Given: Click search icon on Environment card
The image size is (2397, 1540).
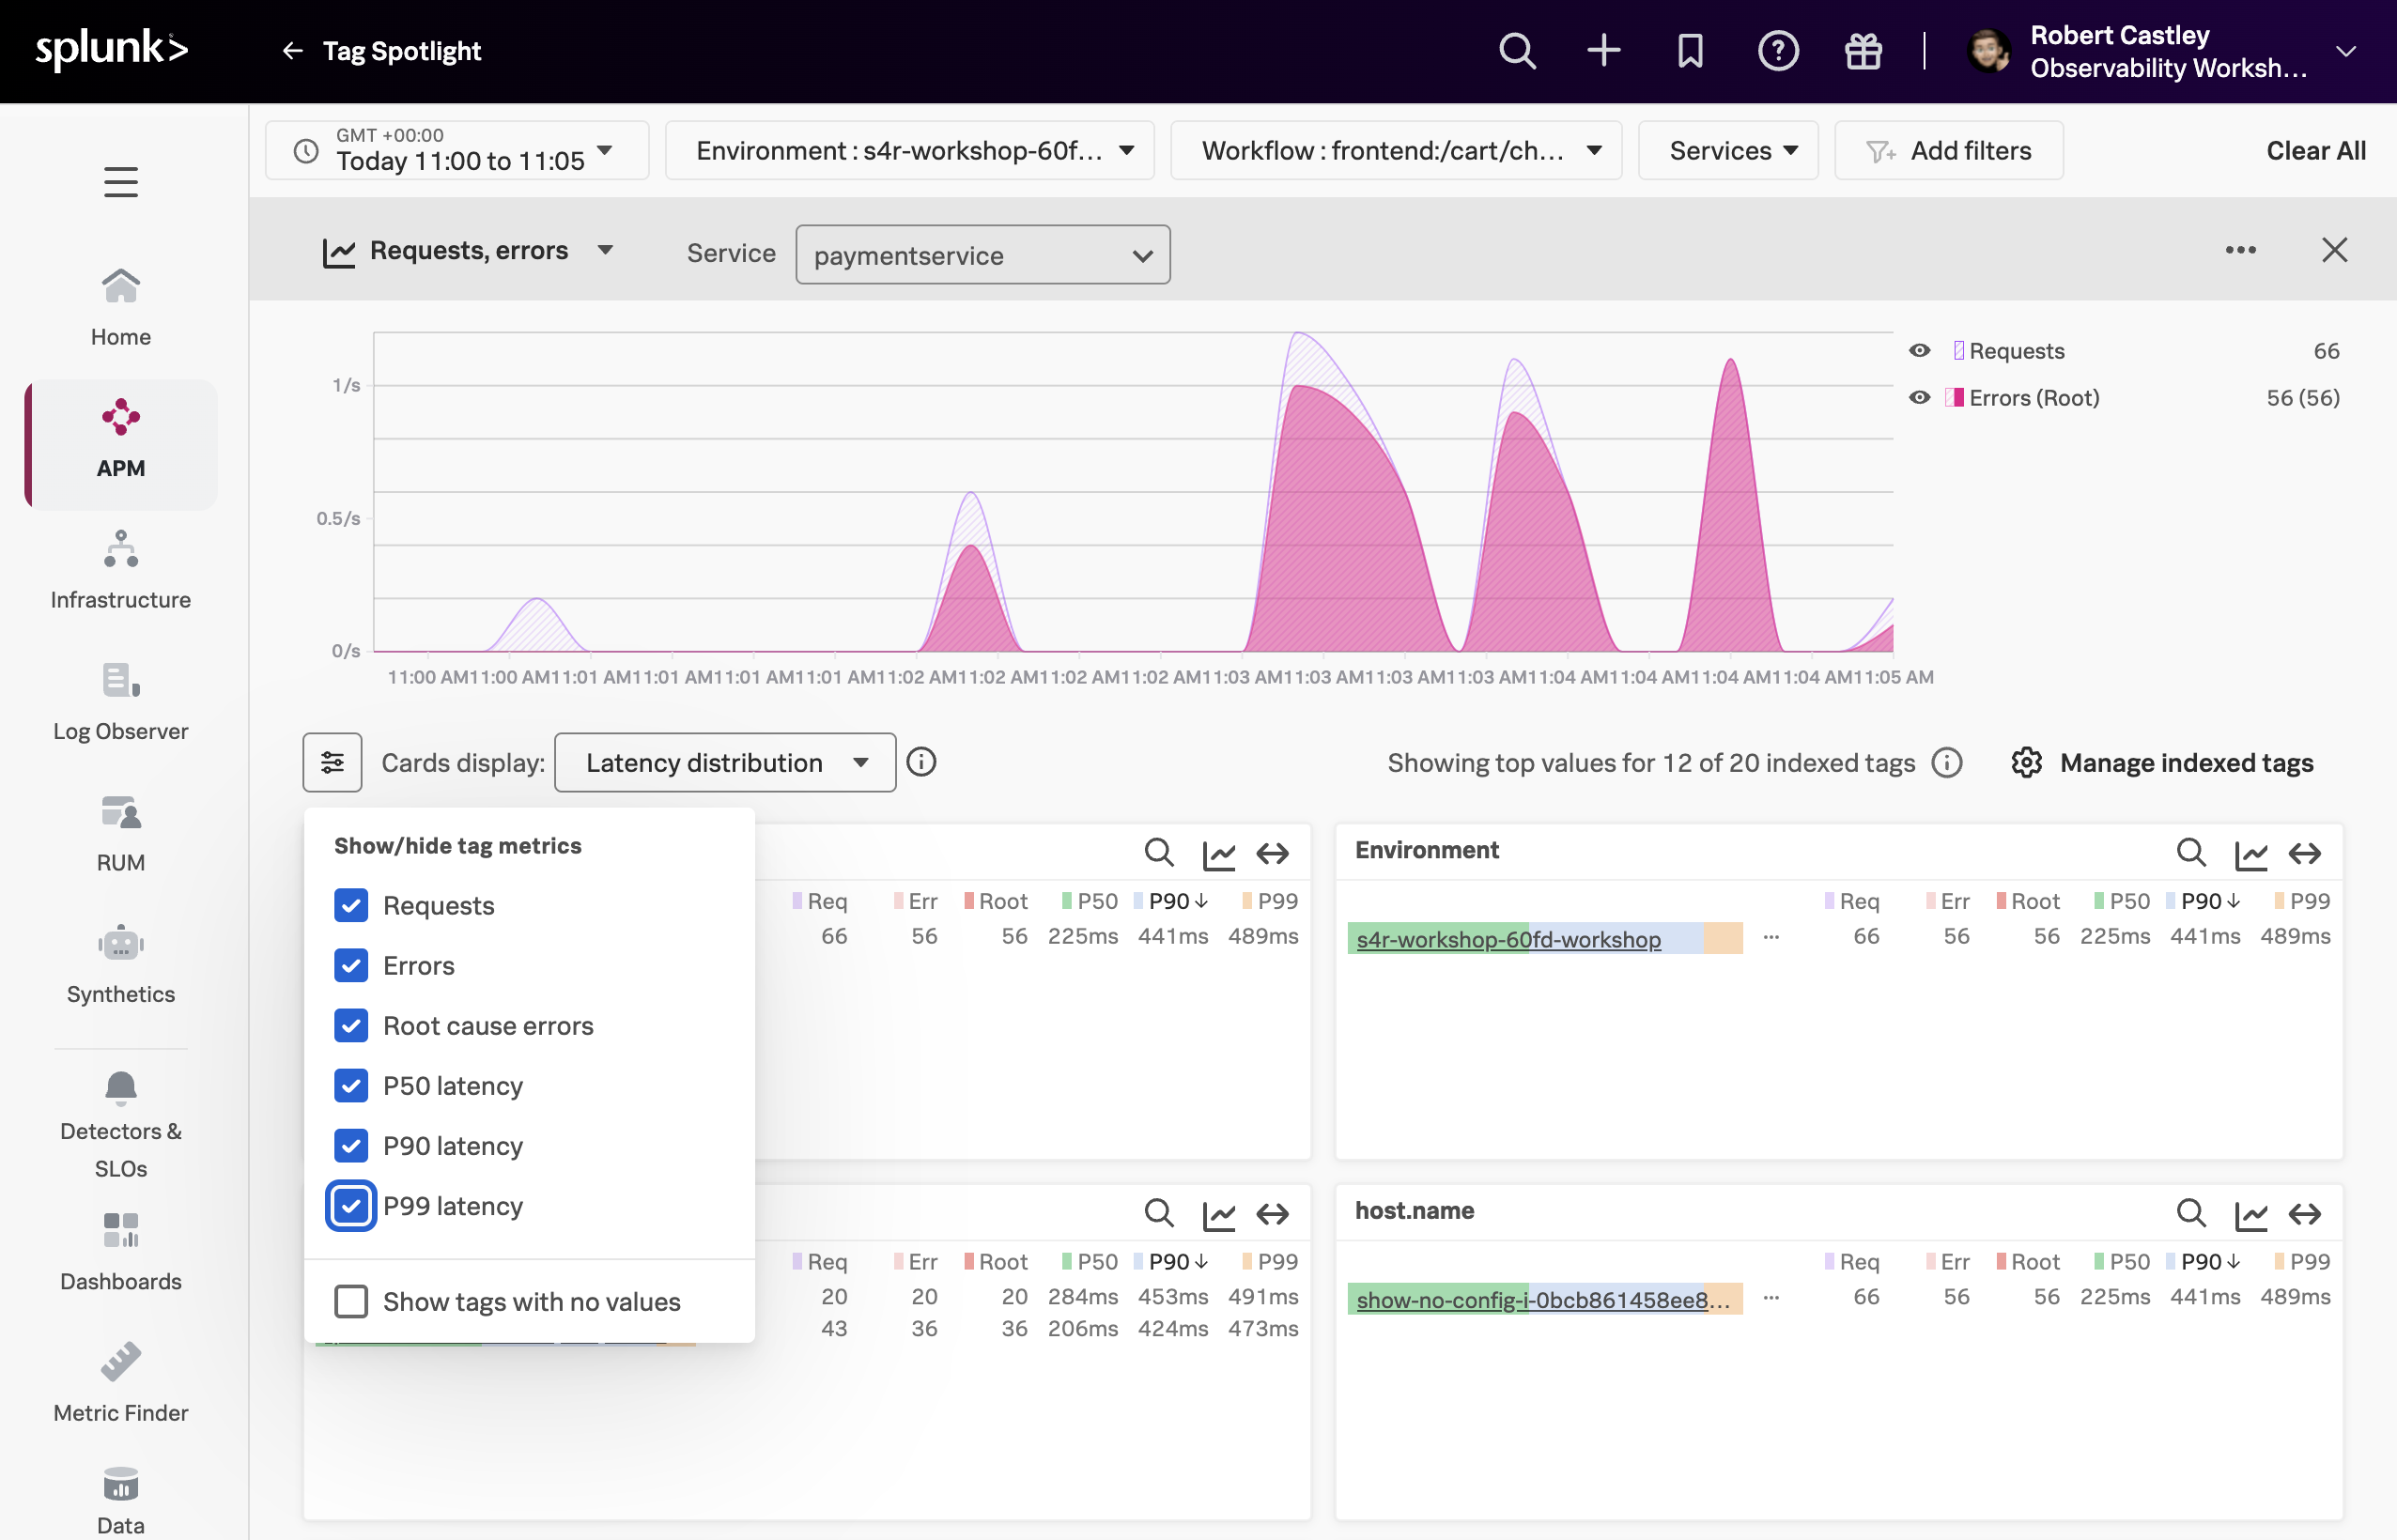Looking at the screenshot, I should click(2190, 853).
